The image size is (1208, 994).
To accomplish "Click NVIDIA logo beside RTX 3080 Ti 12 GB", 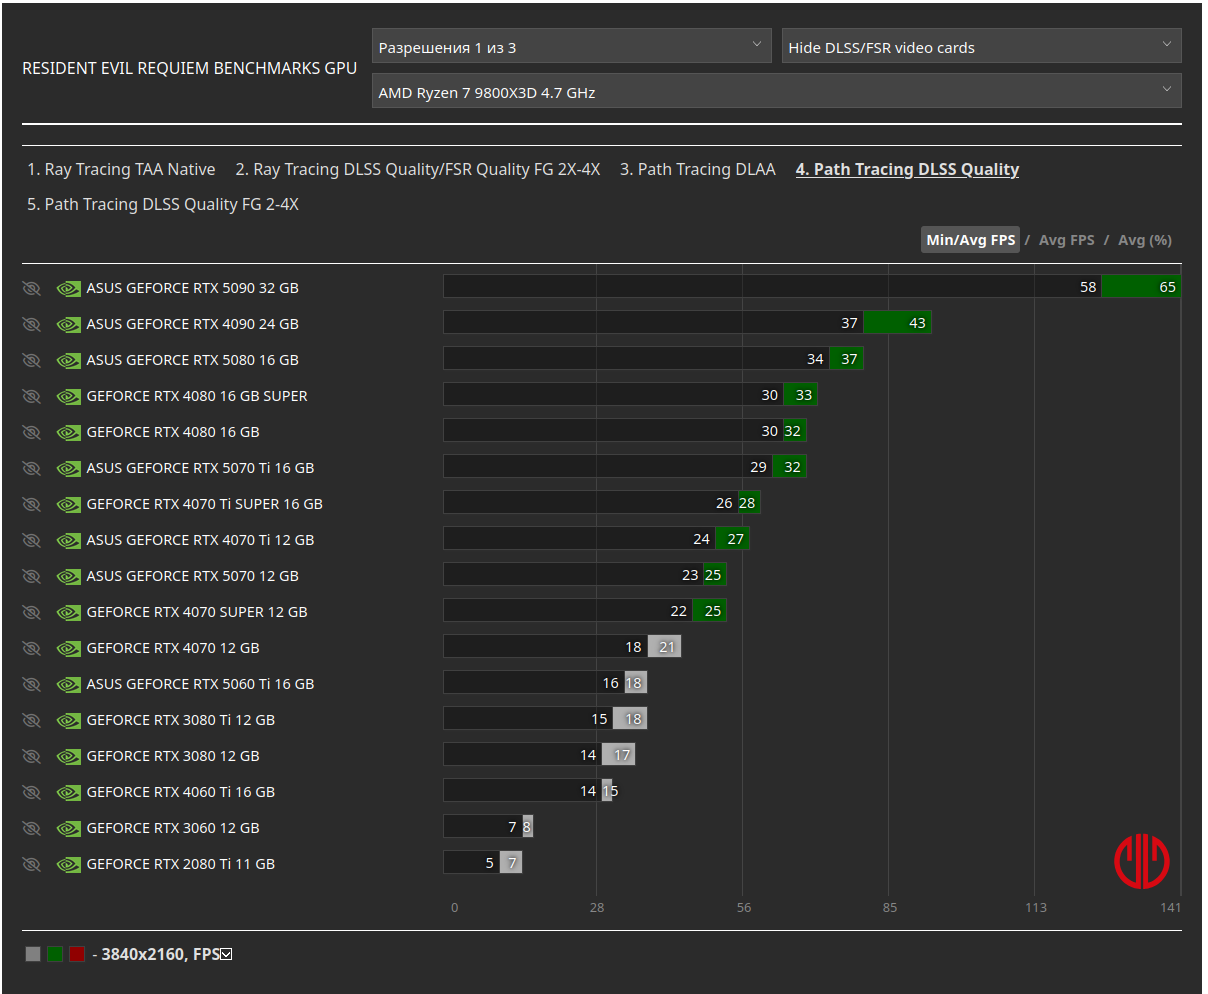I will point(68,720).
